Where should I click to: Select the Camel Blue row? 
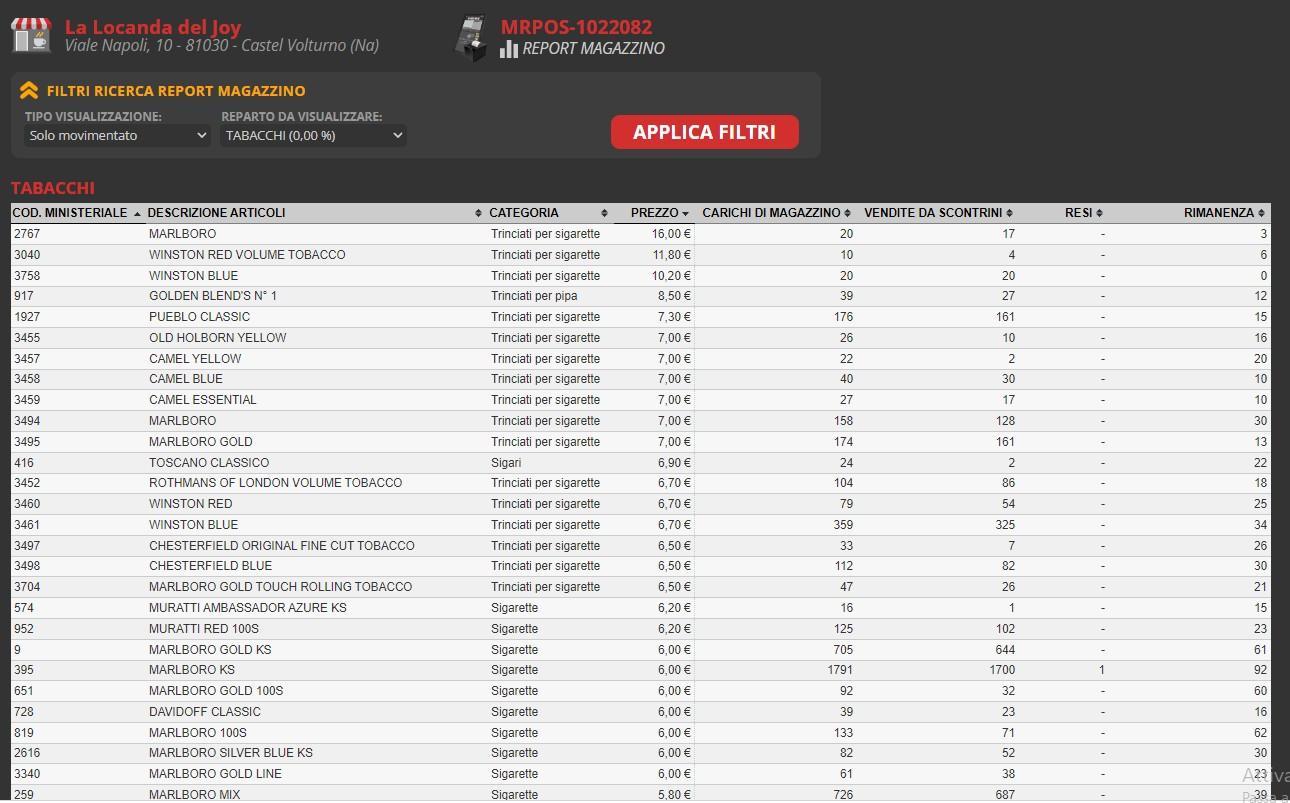(640, 379)
